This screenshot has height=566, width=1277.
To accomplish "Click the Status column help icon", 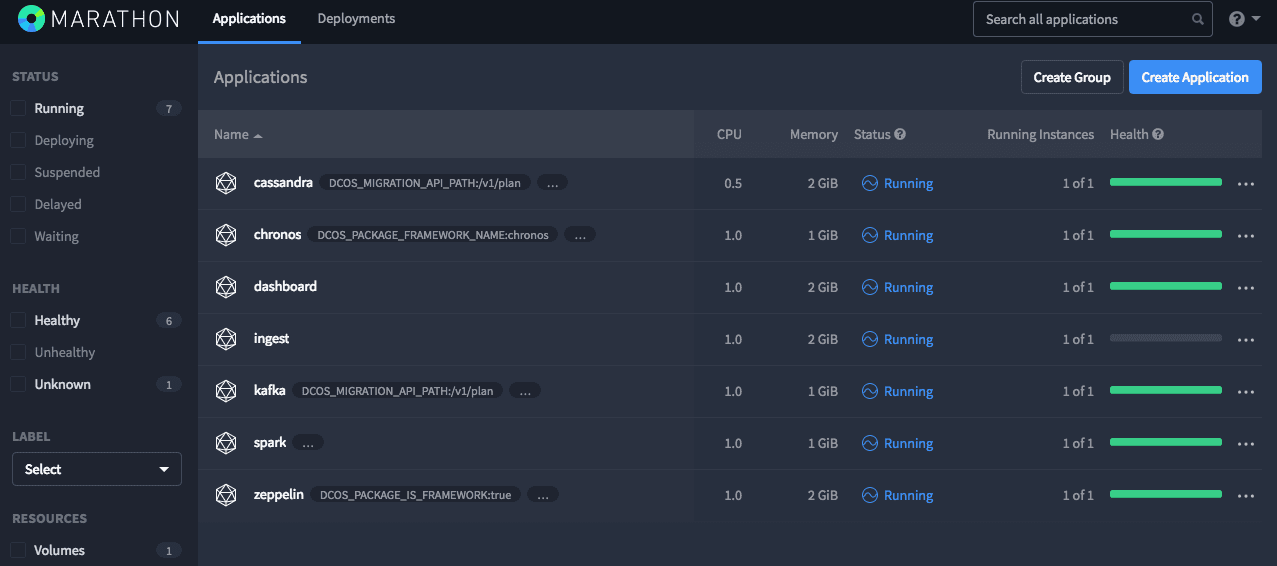I will (x=900, y=134).
